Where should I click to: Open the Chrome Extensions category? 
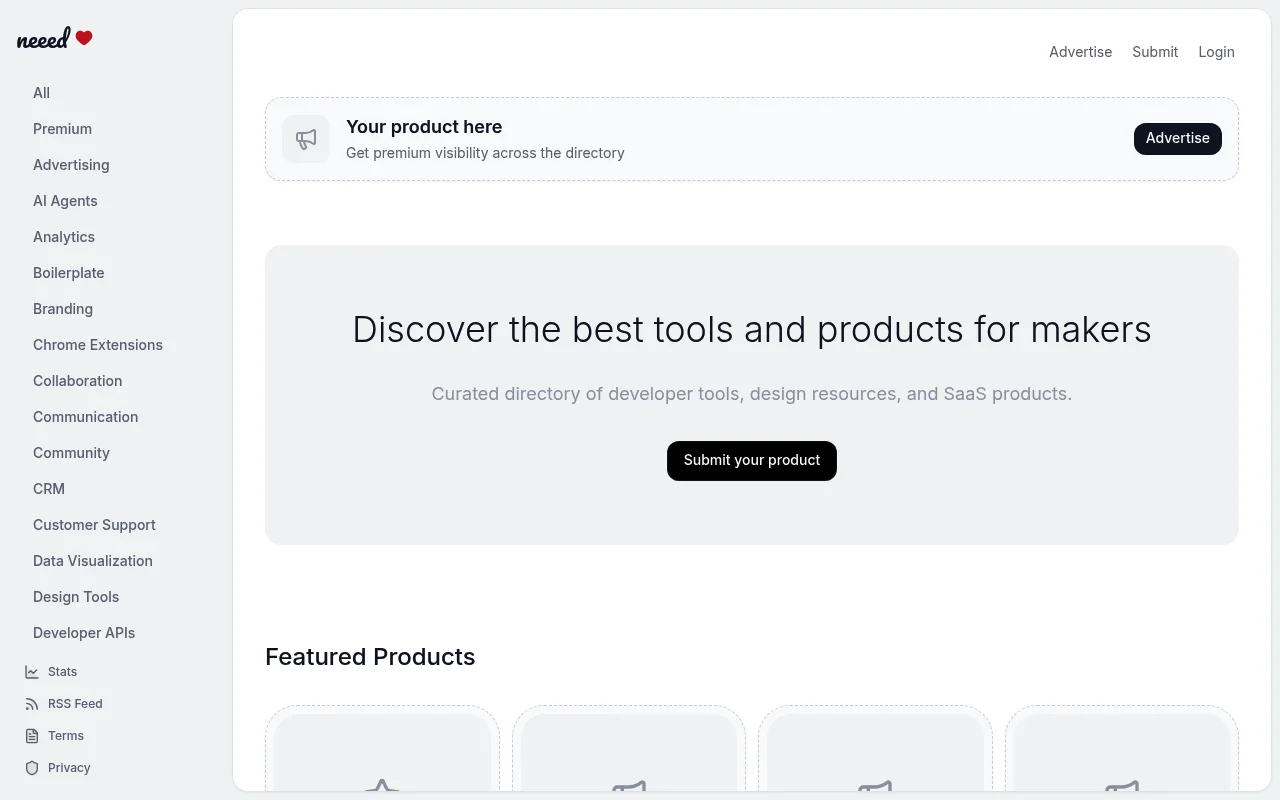click(x=98, y=345)
